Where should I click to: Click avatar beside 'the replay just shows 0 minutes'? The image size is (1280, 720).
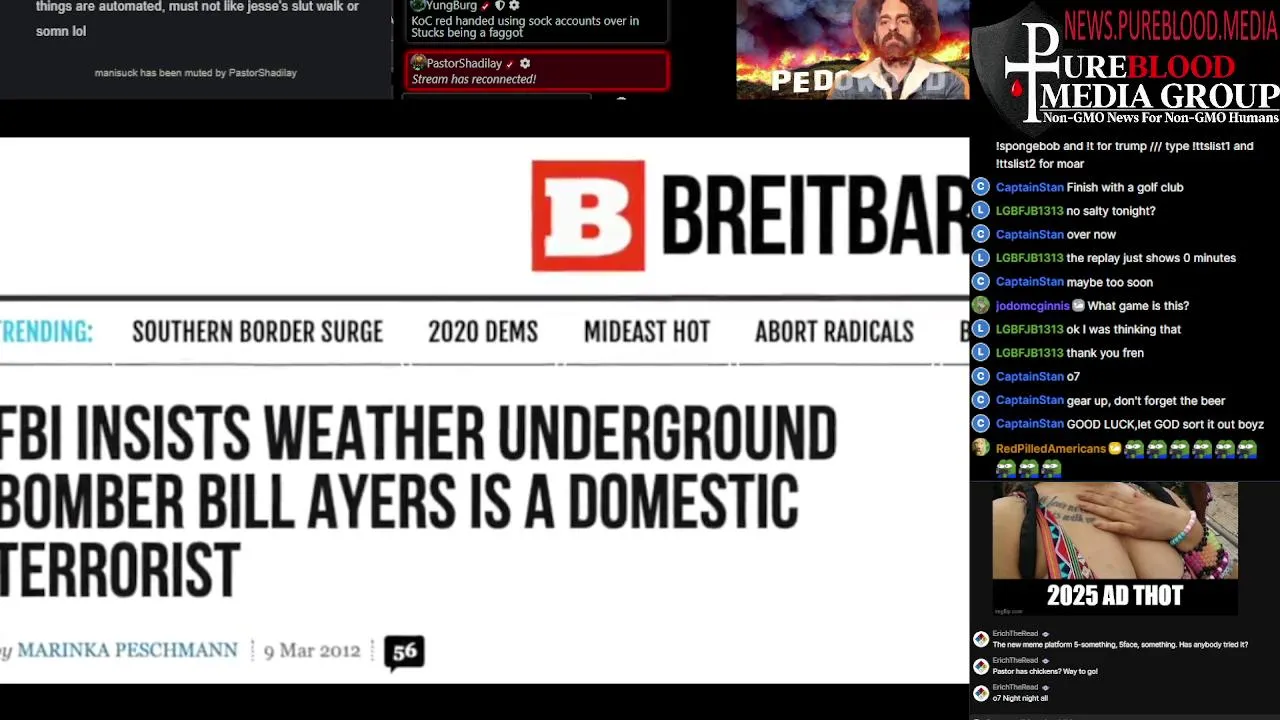pyautogui.click(x=980, y=258)
